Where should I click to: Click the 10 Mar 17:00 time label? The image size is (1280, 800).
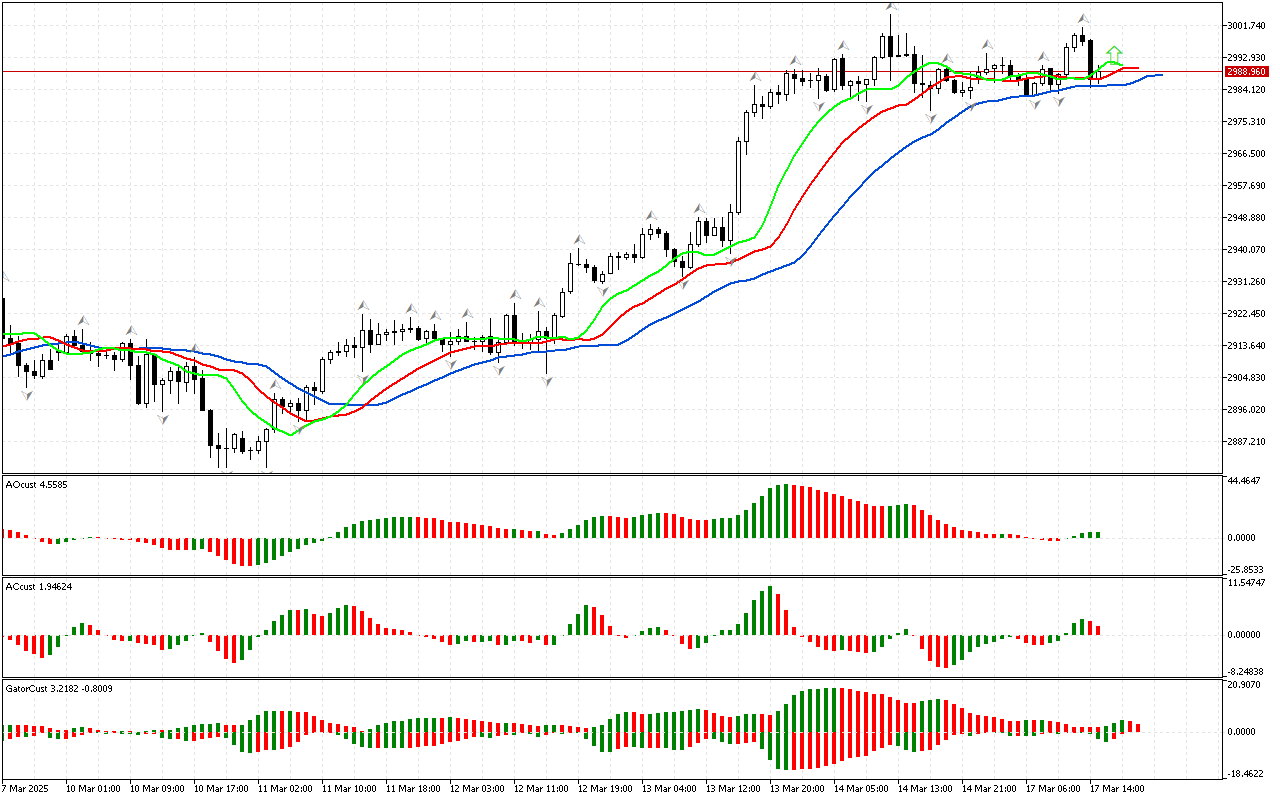coord(221,788)
